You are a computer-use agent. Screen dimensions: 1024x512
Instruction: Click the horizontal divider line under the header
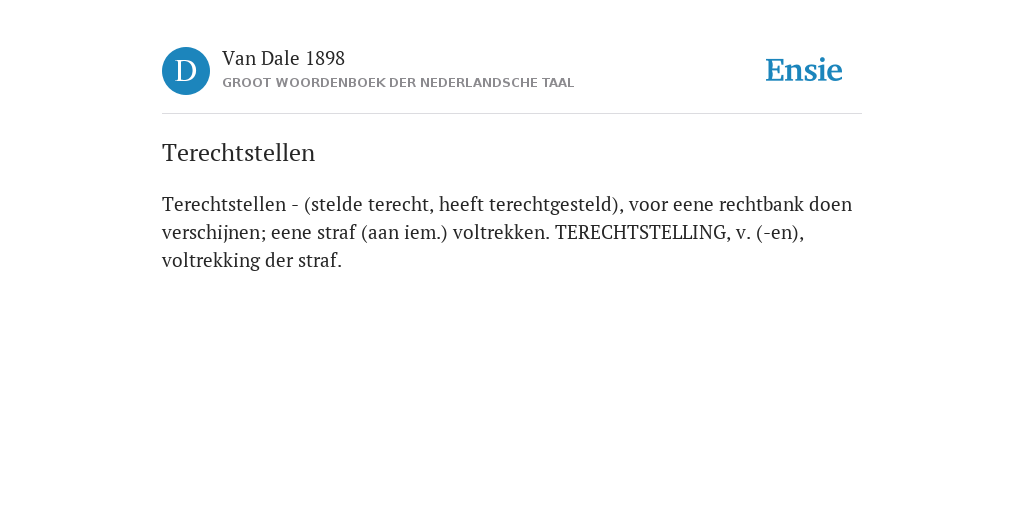[x=512, y=114]
